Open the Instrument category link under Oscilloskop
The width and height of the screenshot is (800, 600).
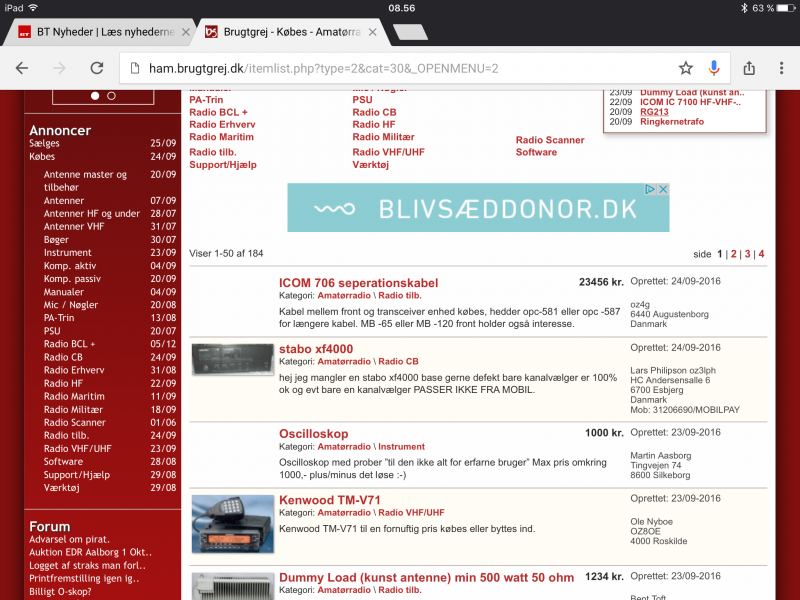click(x=401, y=447)
